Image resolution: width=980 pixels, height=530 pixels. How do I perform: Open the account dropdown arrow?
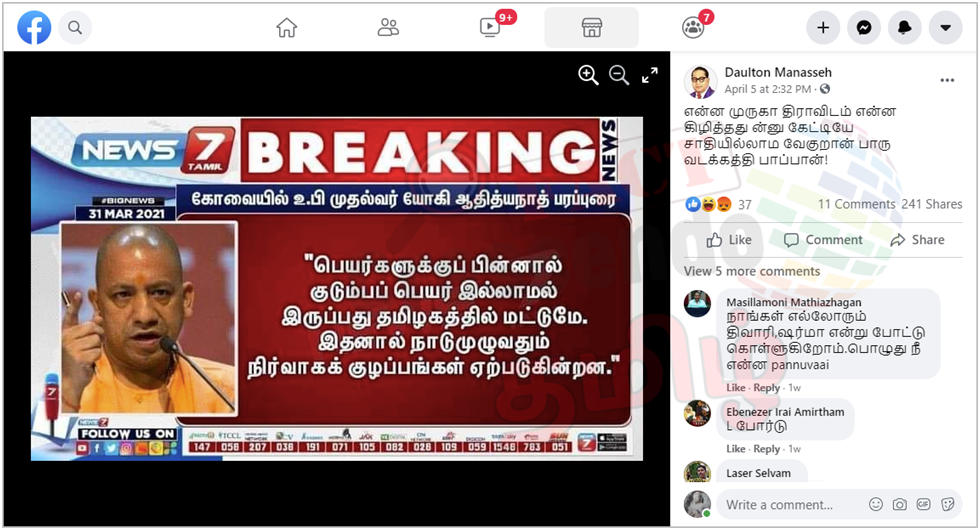point(946,28)
